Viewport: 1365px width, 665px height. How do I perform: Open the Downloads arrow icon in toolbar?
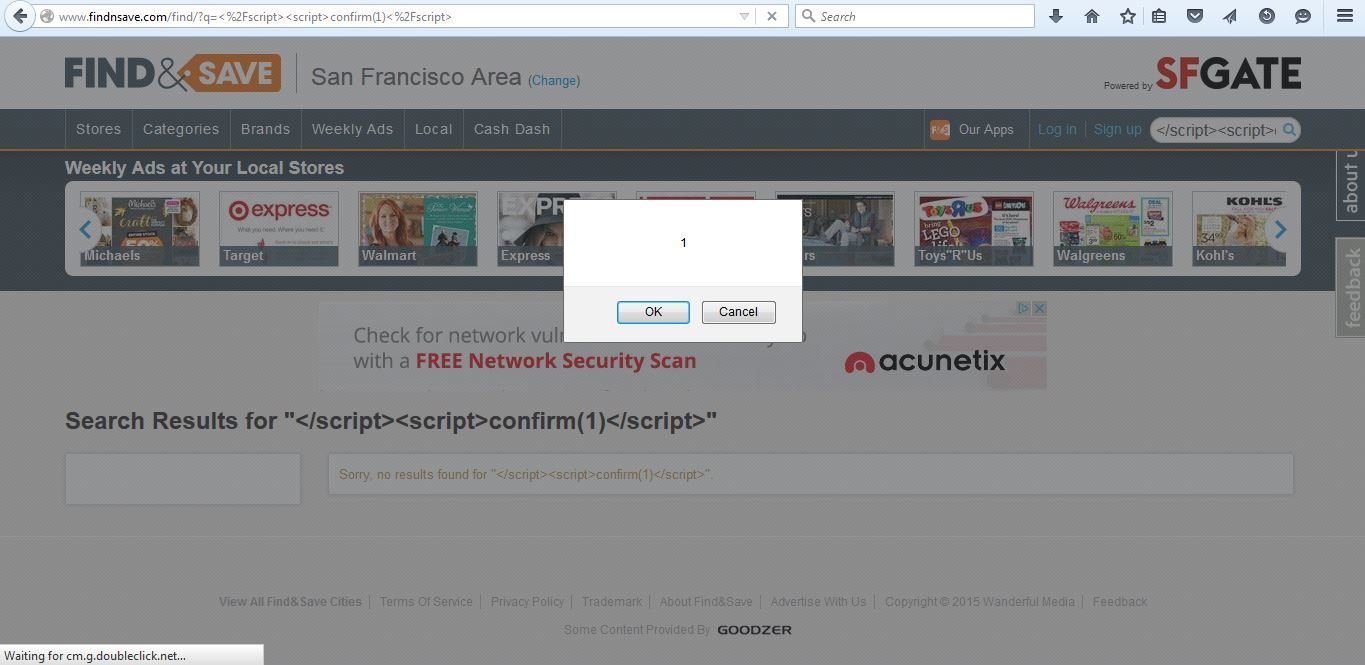[1055, 16]
